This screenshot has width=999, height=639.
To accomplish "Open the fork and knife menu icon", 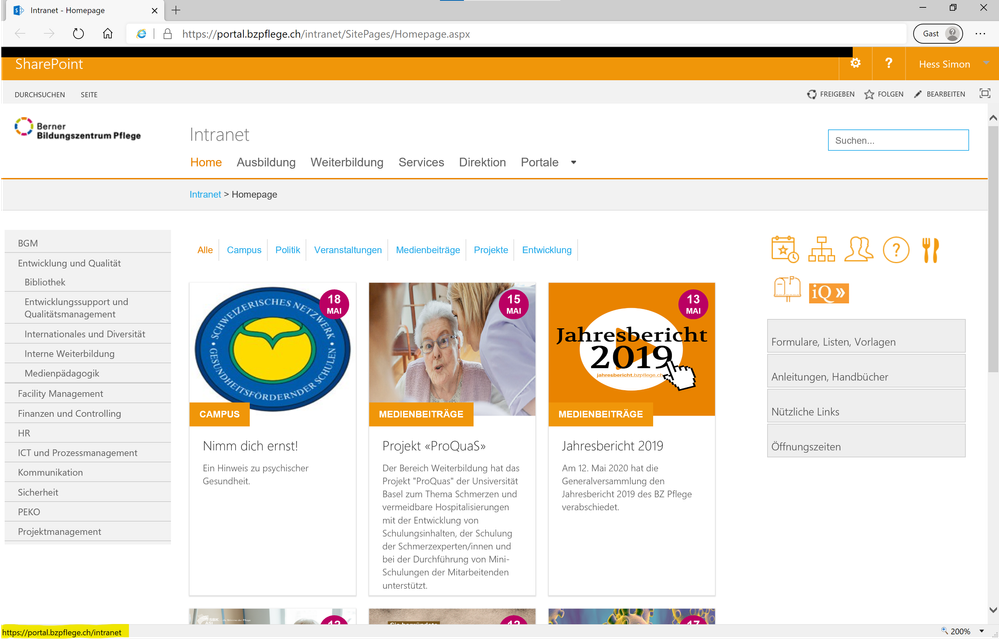I will [x=930, y=250].
